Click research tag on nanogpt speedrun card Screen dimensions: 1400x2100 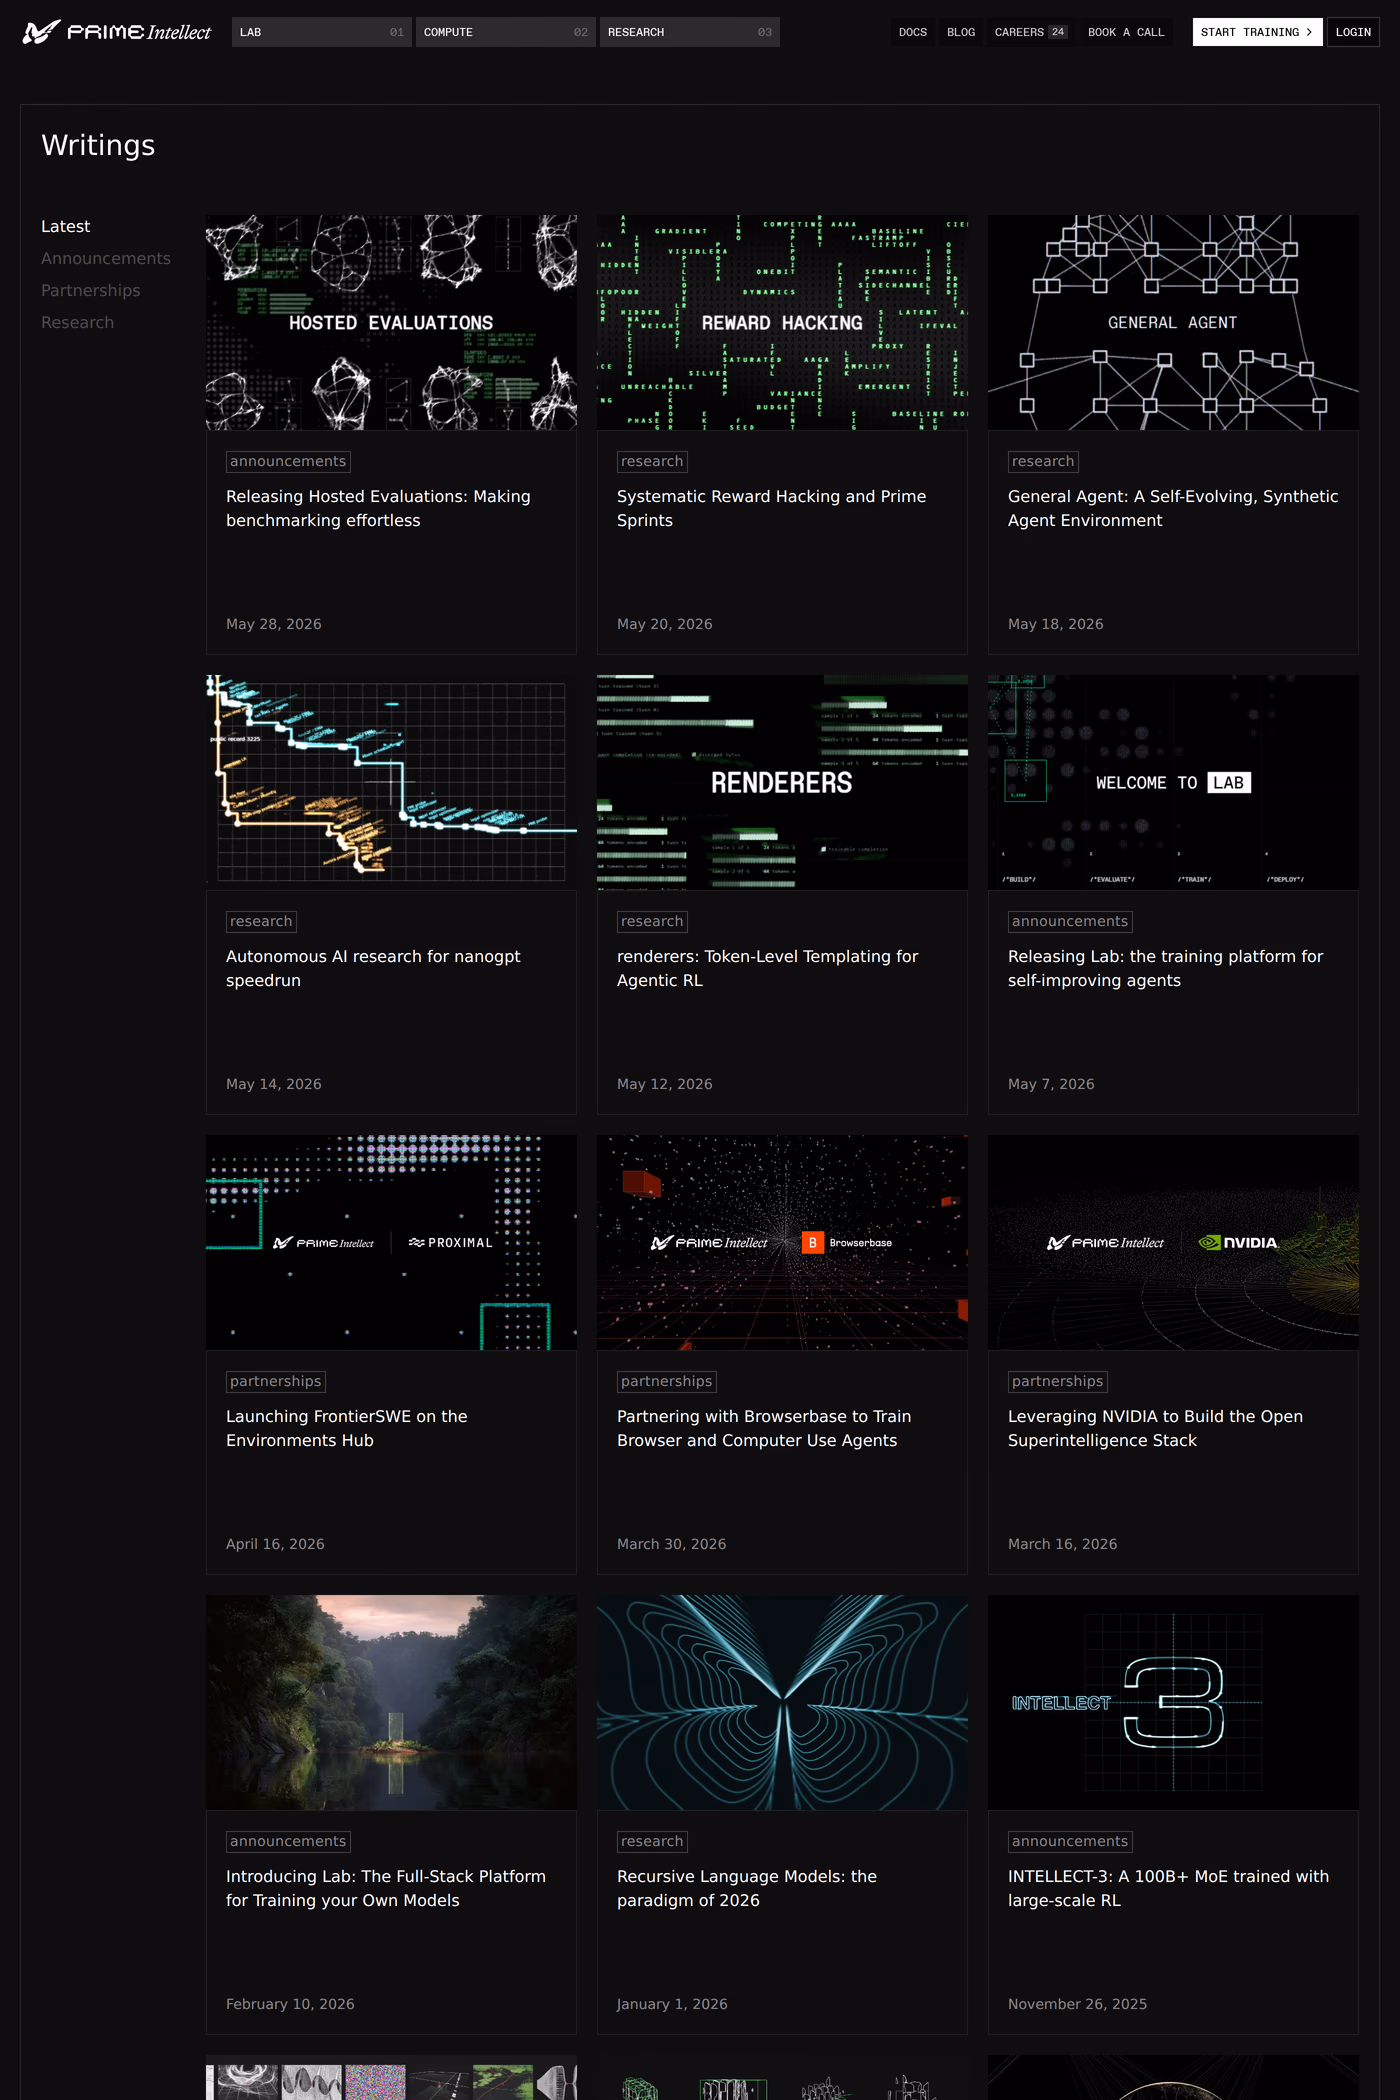[261, 921]
